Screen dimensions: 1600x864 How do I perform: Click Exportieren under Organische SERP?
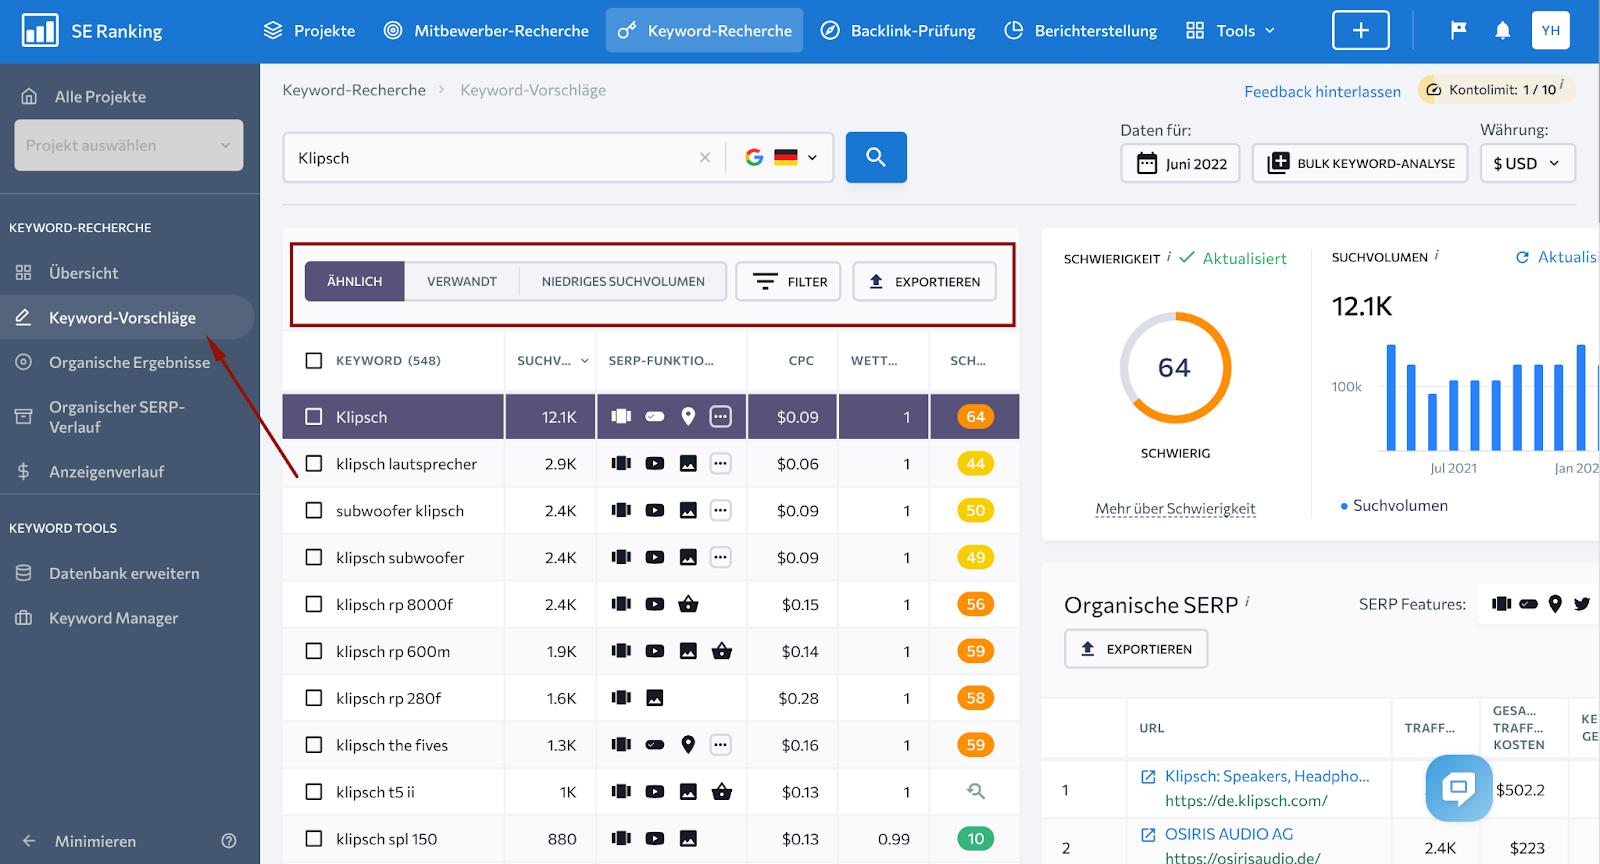pos(1136,649)
